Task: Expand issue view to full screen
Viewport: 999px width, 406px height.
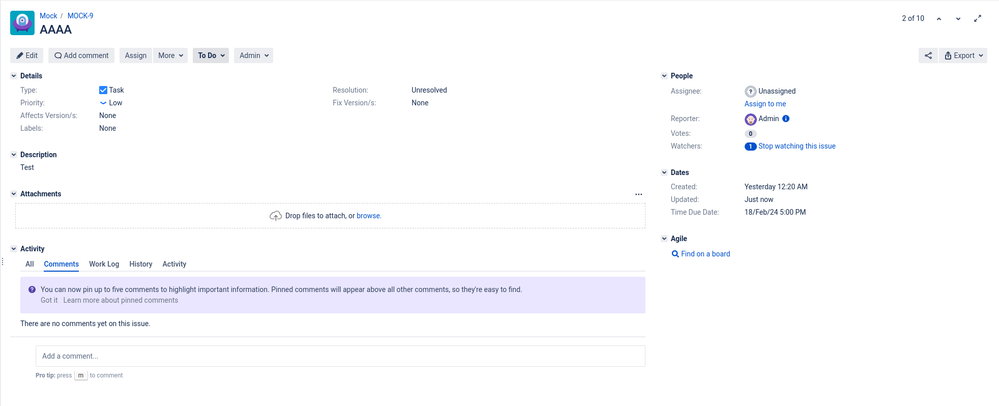Action: [978, 18]
